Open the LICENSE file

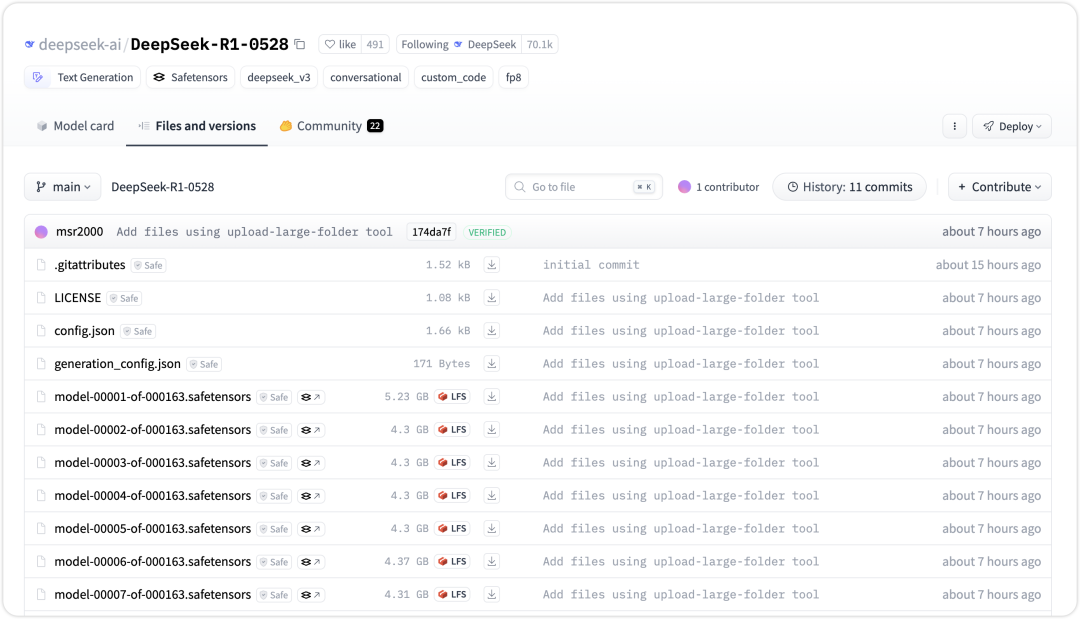pyautogui.click(x=78, y=297)
